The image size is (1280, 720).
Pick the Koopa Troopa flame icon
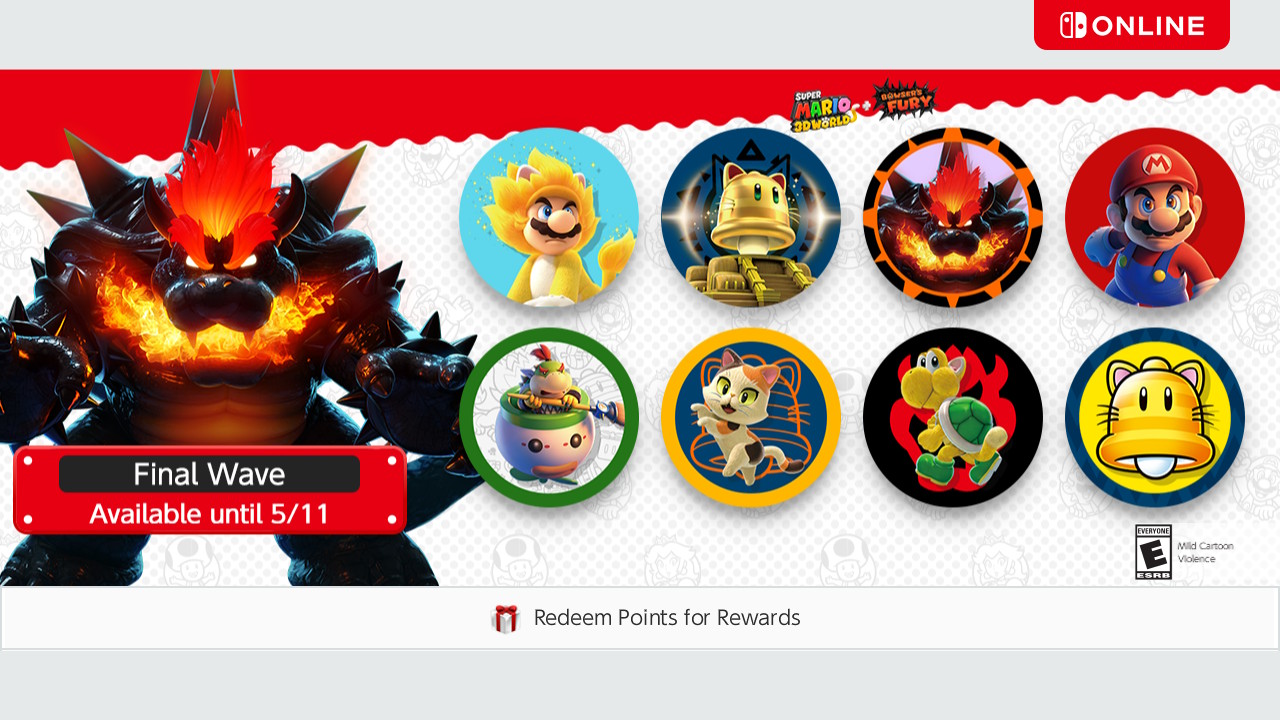[953, 417]
